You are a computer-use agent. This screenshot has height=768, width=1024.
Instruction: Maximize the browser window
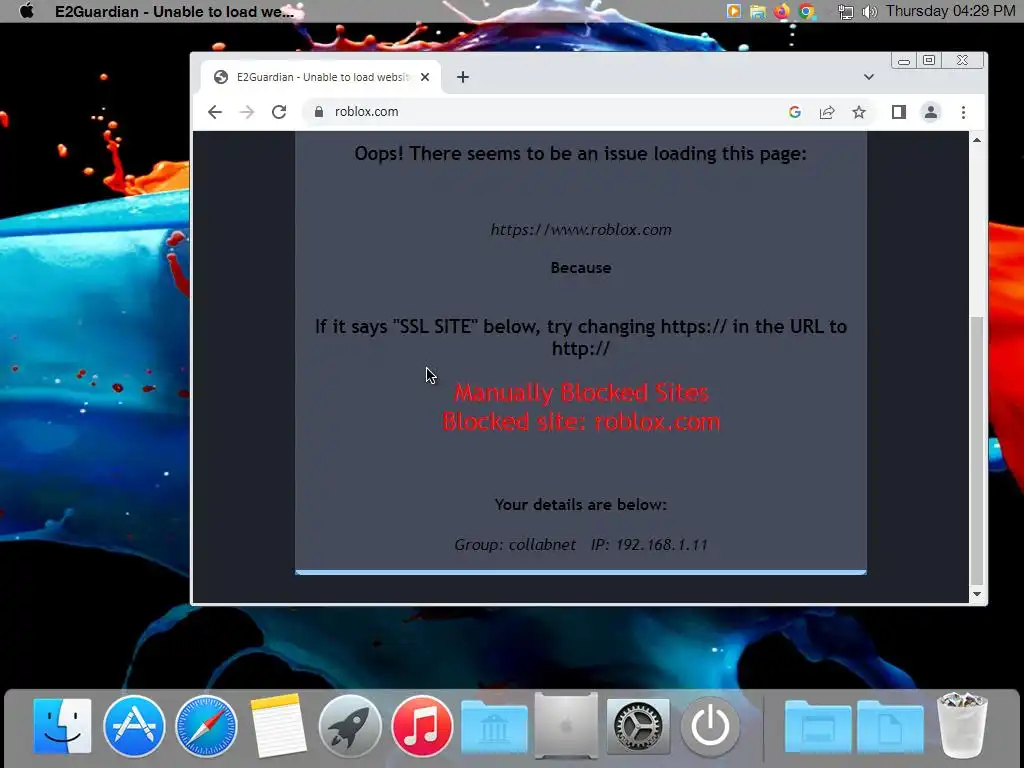[929, 61]
